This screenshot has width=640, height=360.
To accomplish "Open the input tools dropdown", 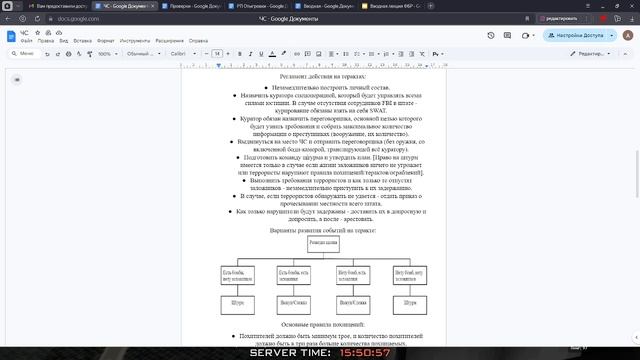I will coord(438,54).
